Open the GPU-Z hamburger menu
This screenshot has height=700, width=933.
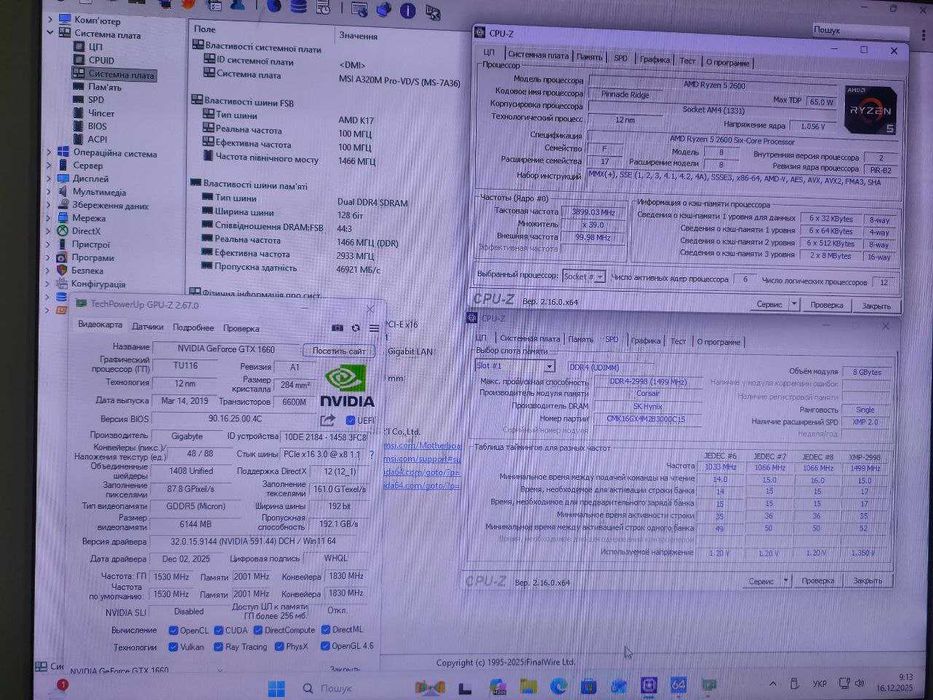pos(374,328)
